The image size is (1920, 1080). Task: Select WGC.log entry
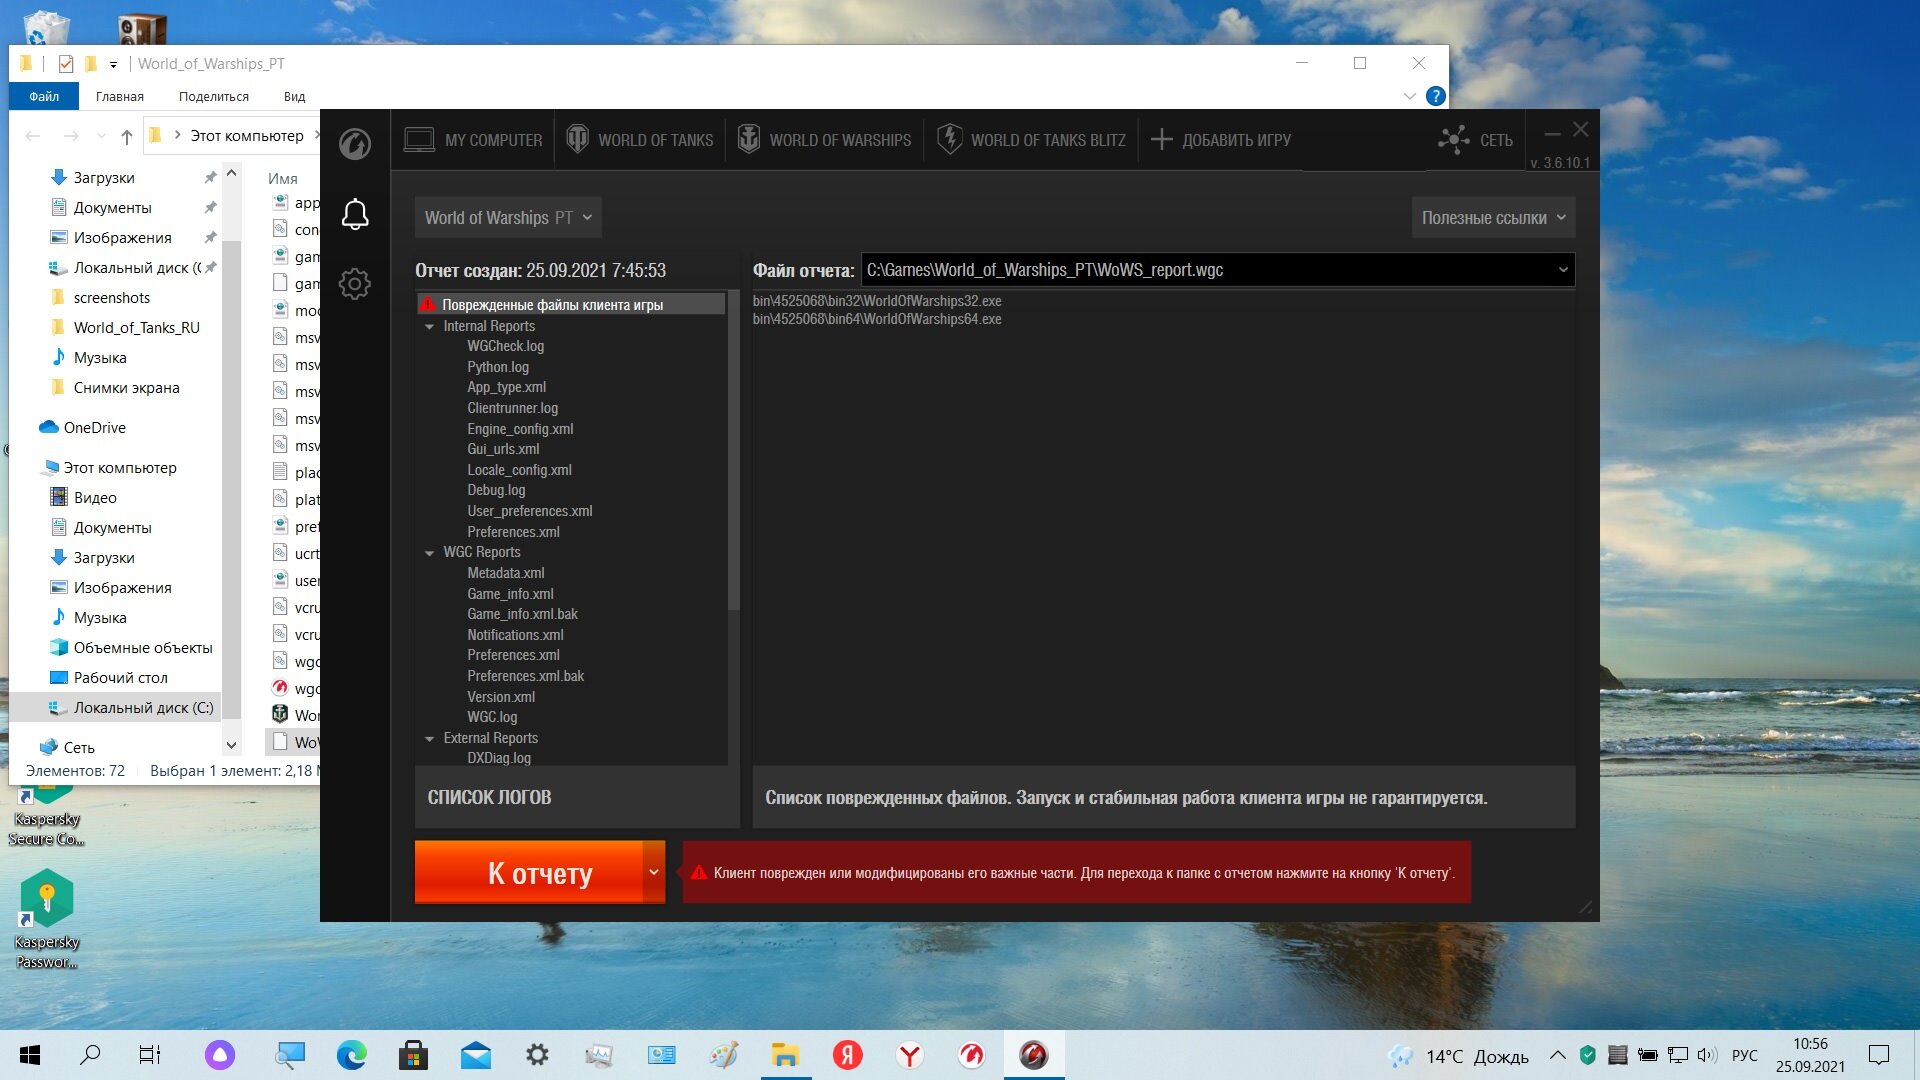click(492, 717)
